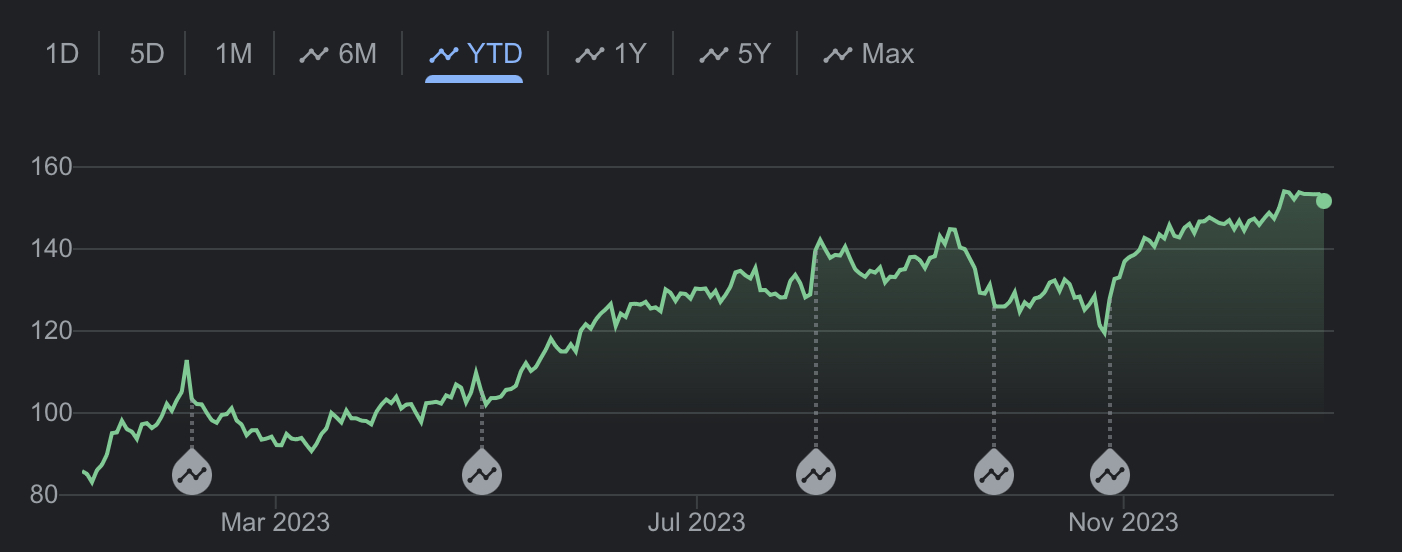Open the fourth event marker before Nov 2023
This screenshot has height=552, width=1402.
[x=994, y=472]
